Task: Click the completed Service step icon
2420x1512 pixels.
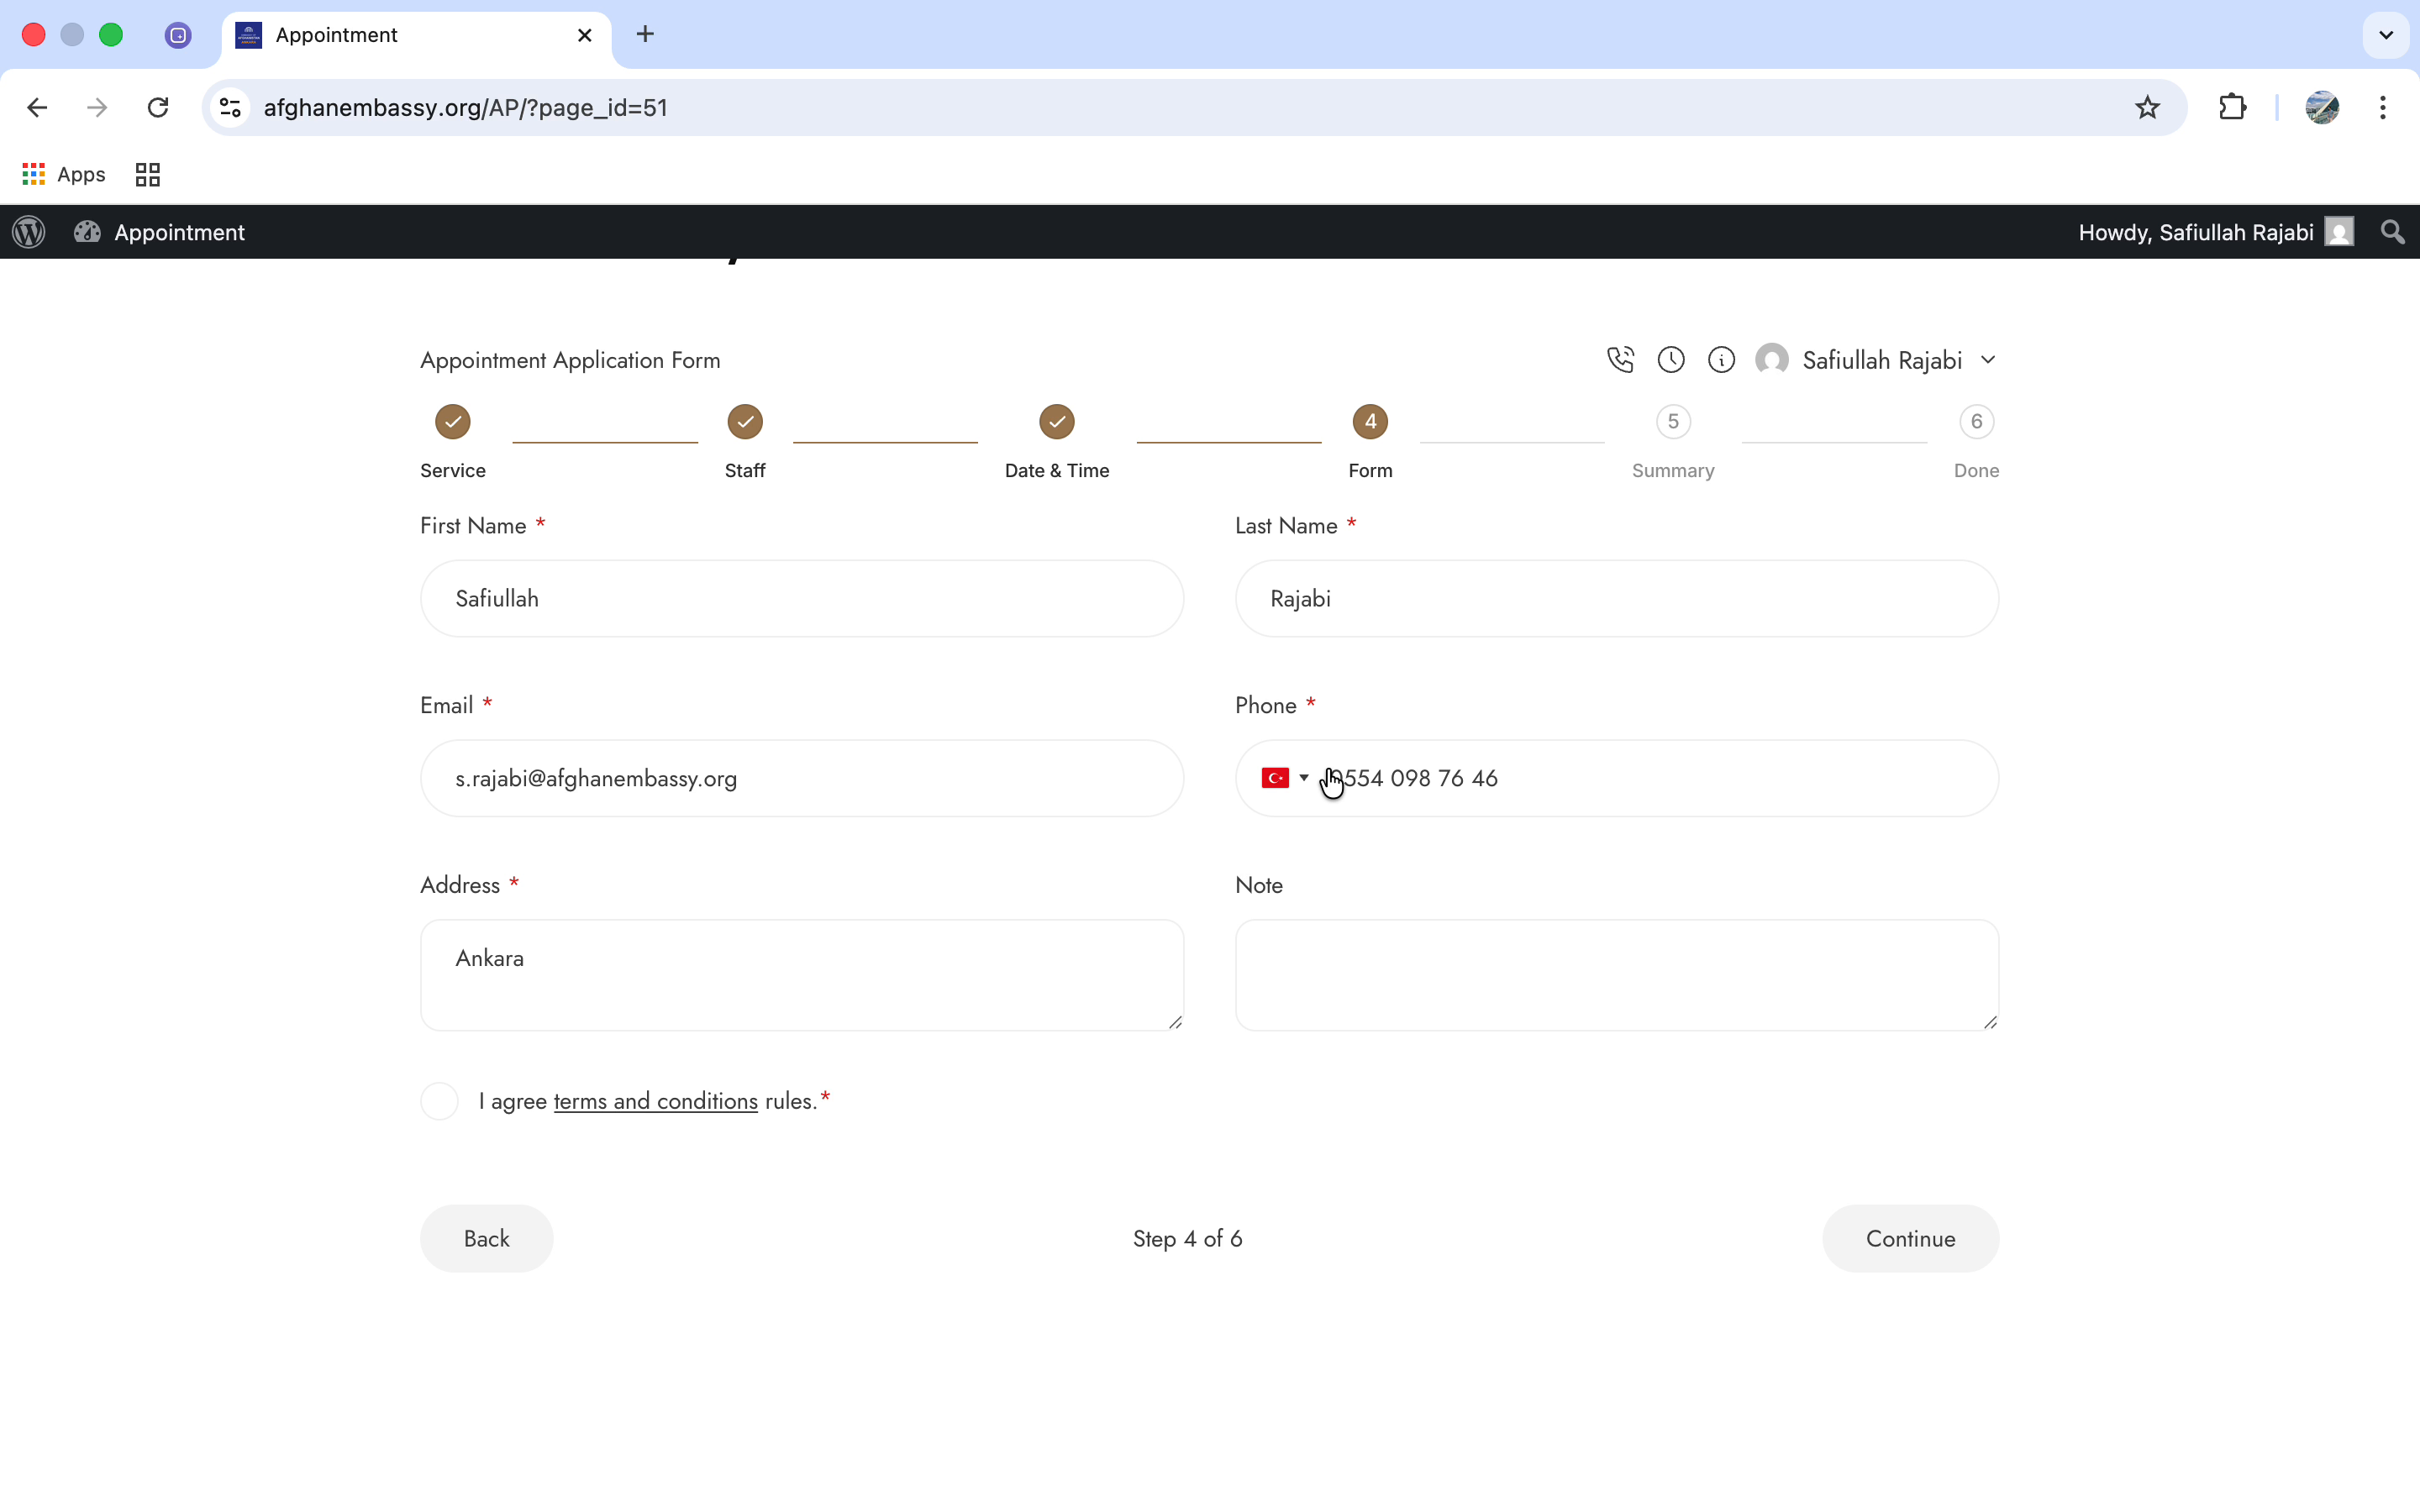Action: pos(451,422)
